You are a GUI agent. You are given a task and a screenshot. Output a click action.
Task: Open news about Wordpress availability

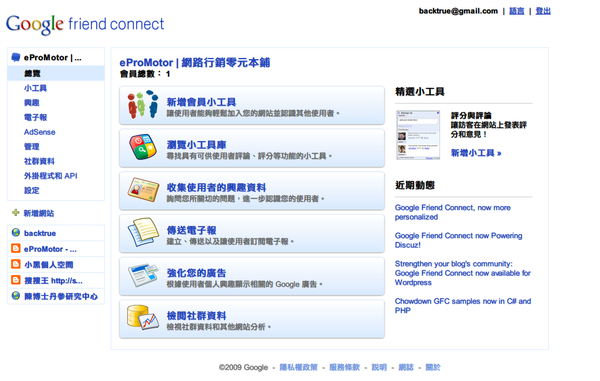click(463, 273)
